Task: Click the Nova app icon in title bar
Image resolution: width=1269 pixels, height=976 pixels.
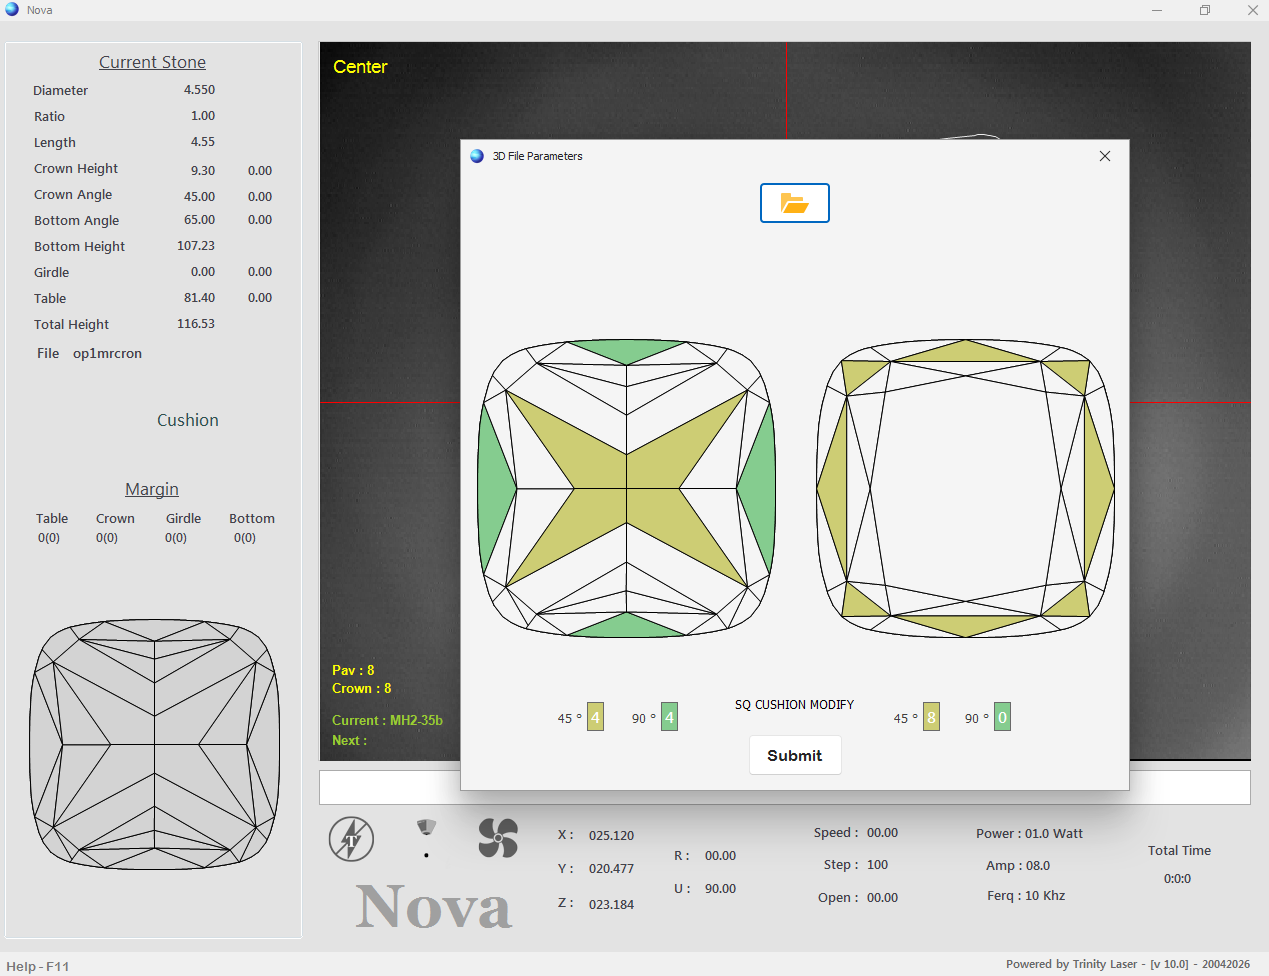Action: tap(12, 10)
